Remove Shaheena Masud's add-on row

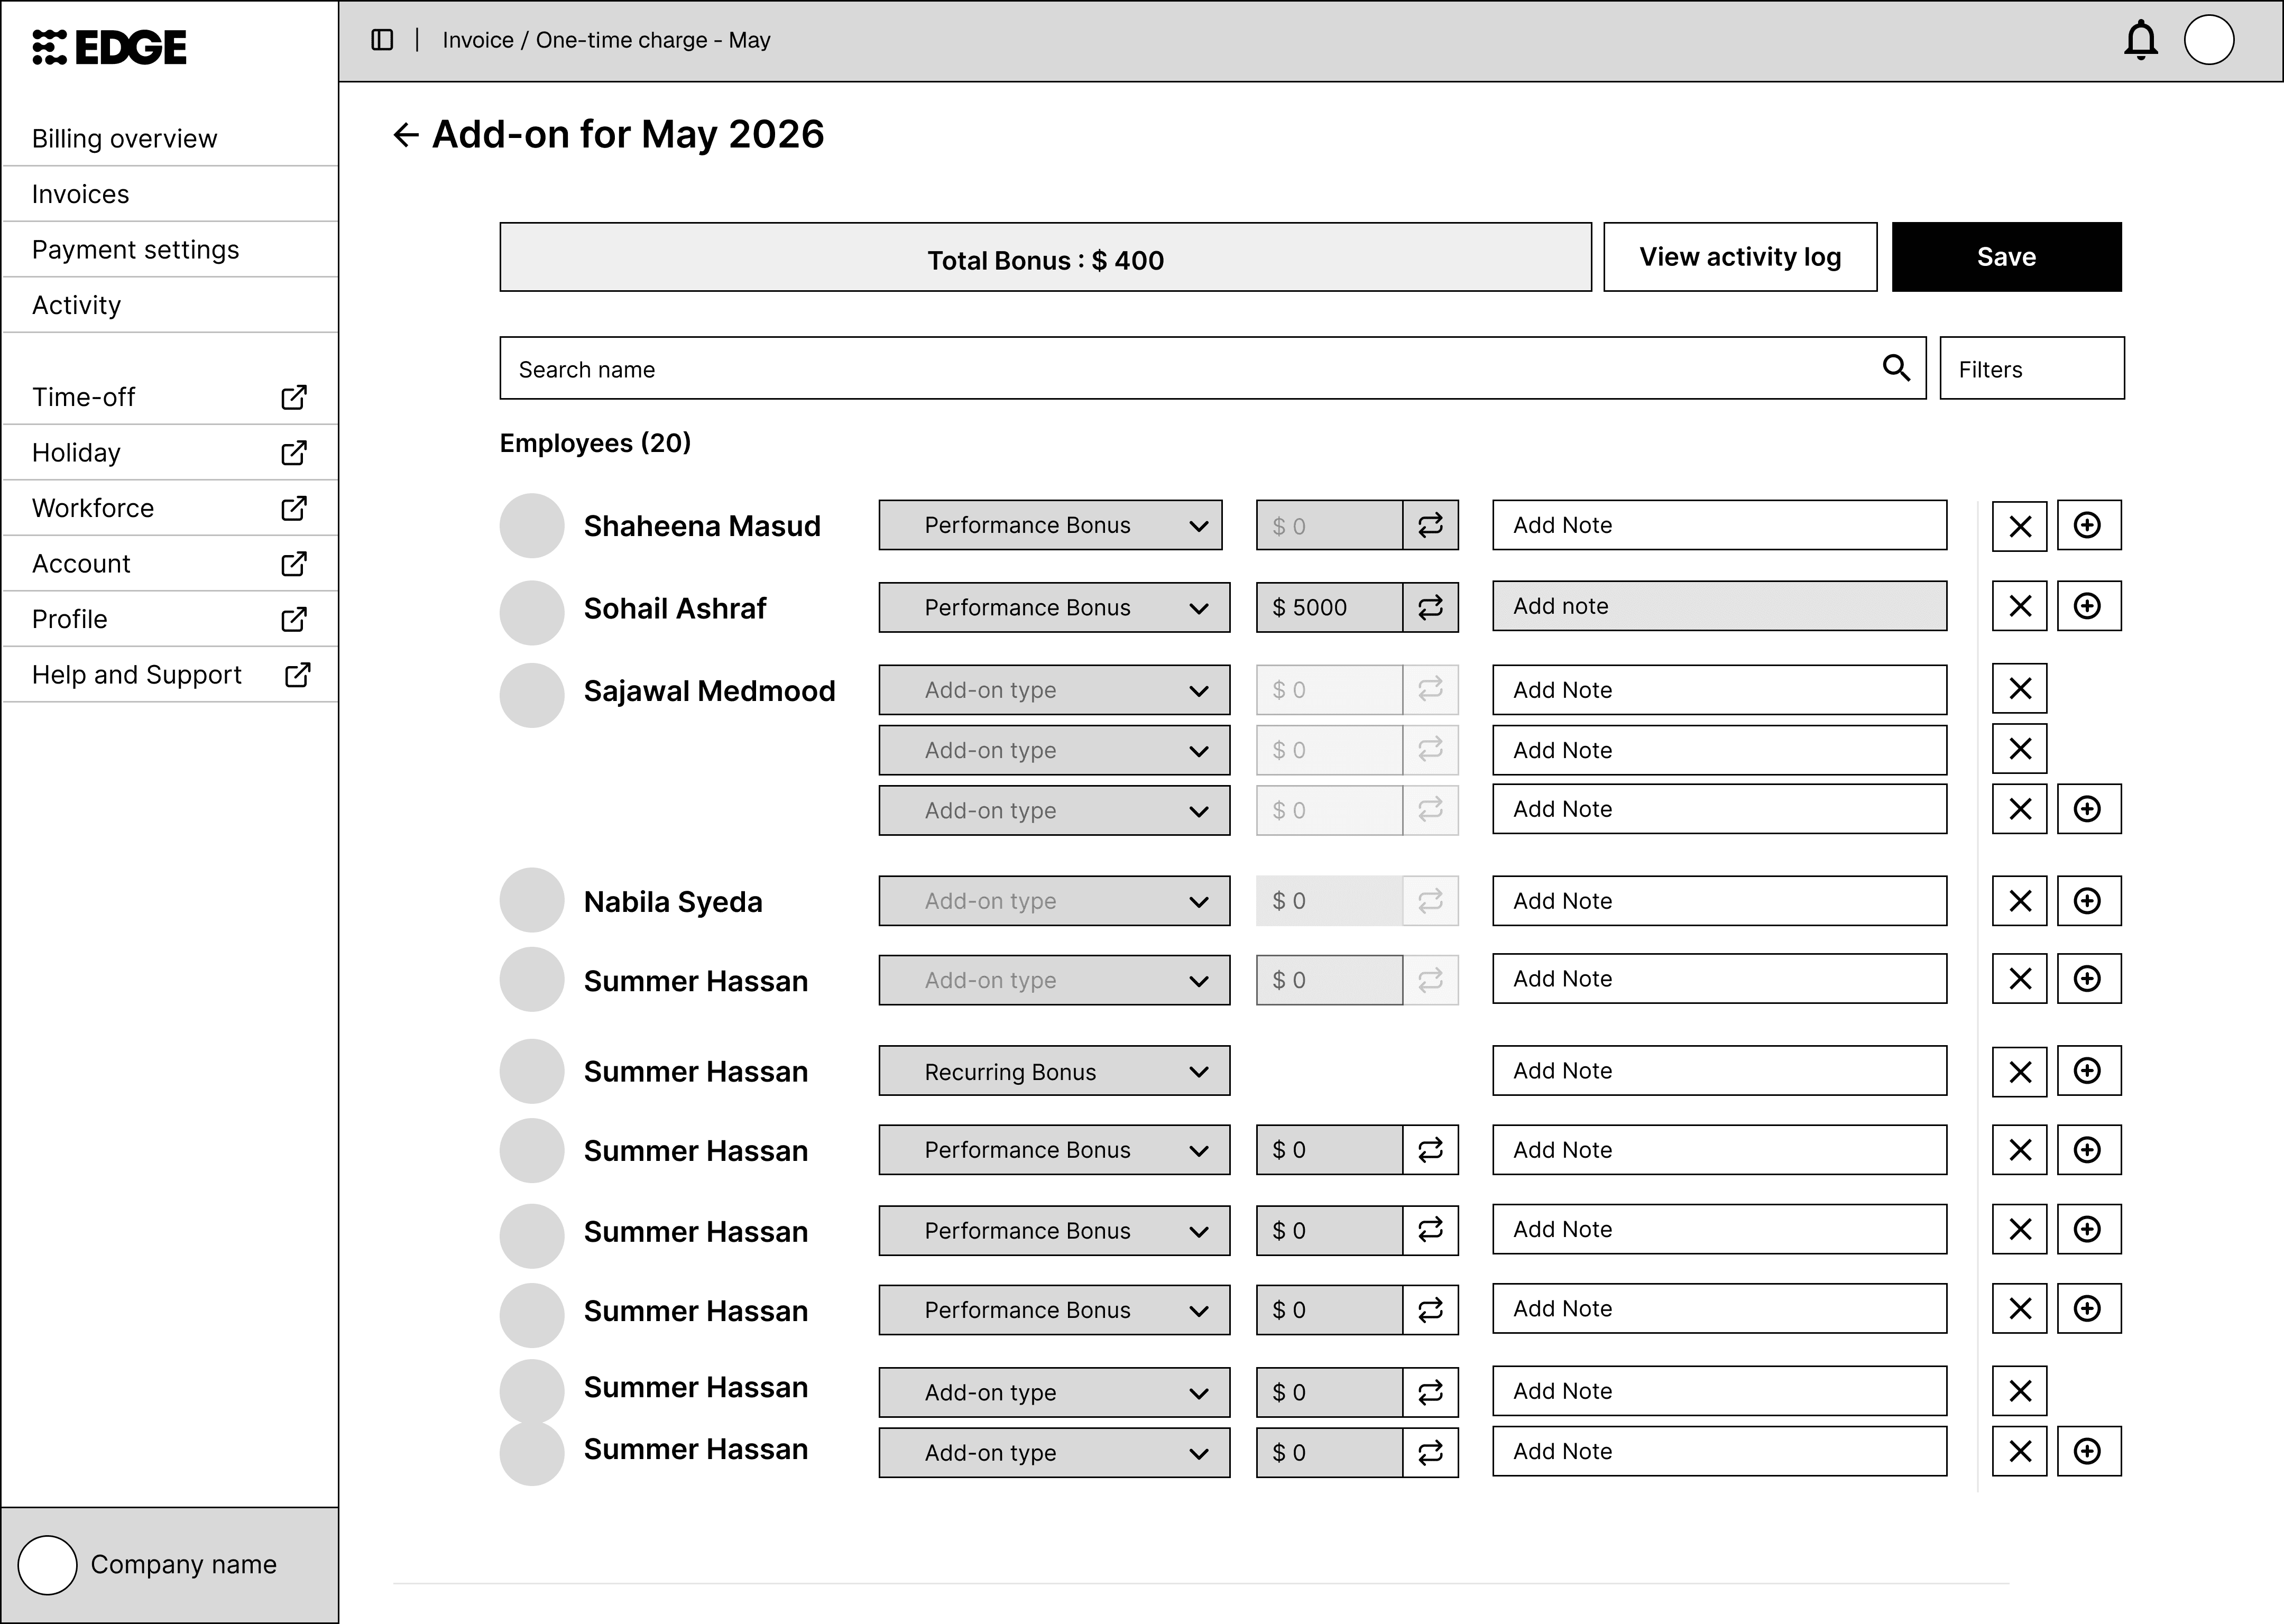pyautogui.click(x=2019, y=526)
